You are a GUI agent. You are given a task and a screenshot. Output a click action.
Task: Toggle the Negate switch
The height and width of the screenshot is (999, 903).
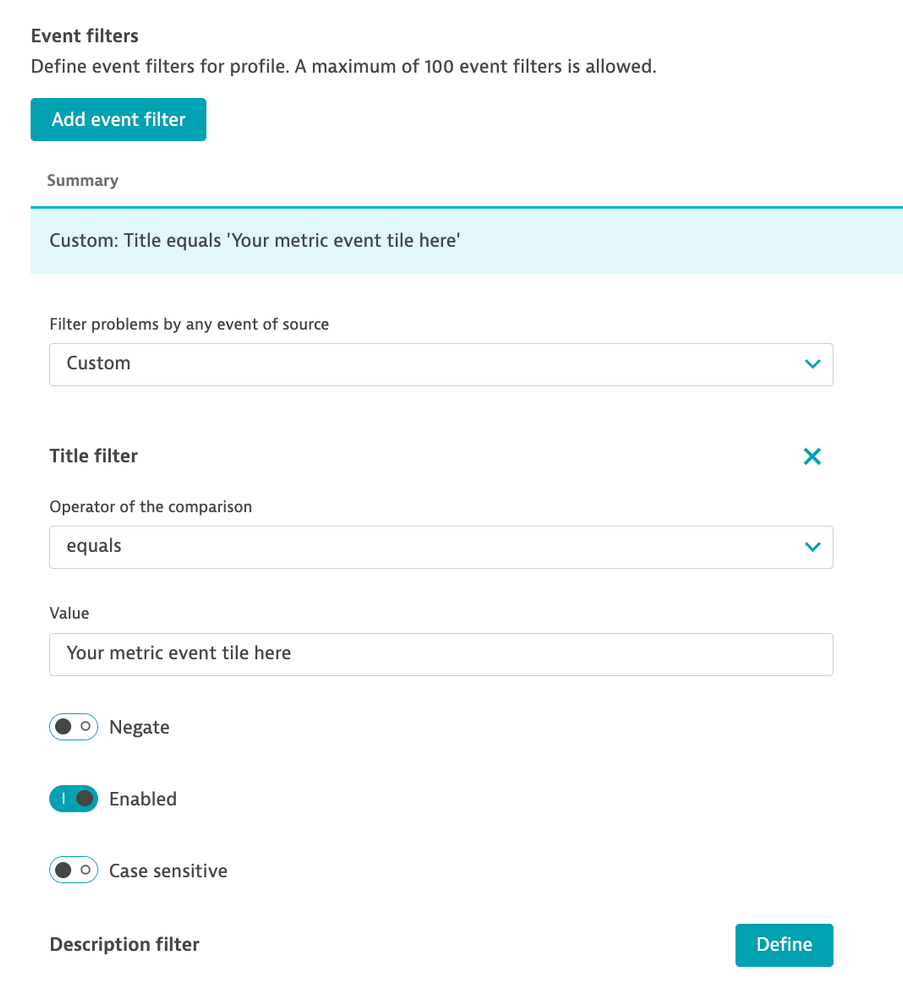73,727
